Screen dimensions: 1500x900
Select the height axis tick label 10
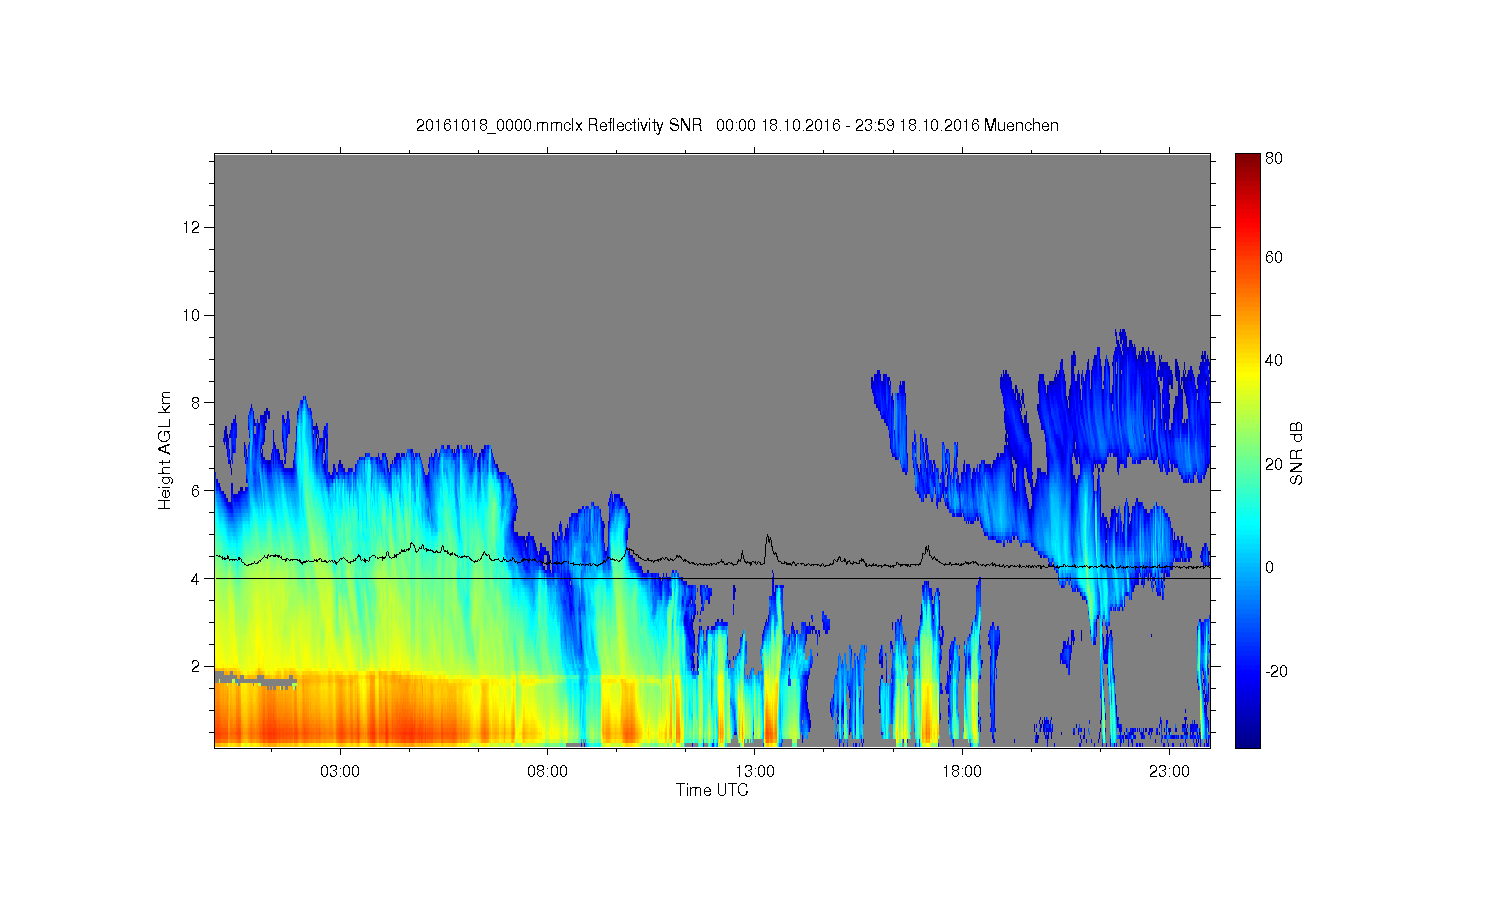coord(193,315)
